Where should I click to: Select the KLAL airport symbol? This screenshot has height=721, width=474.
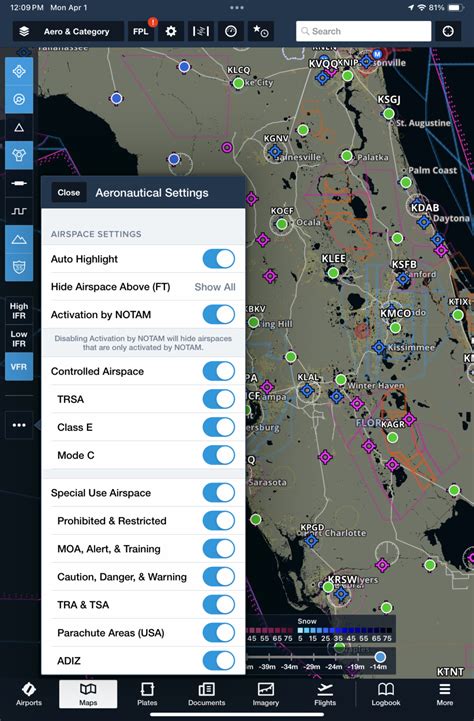(x=307, y=390)
